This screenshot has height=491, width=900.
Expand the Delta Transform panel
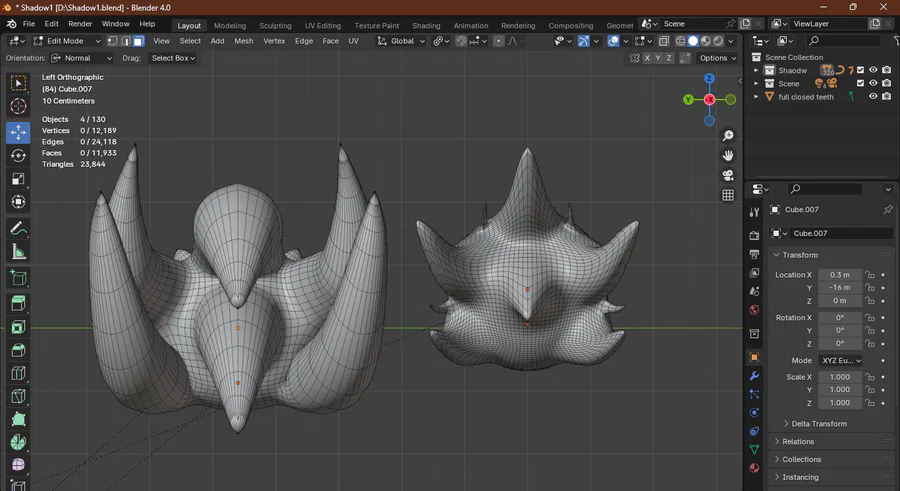click(818, 424)
